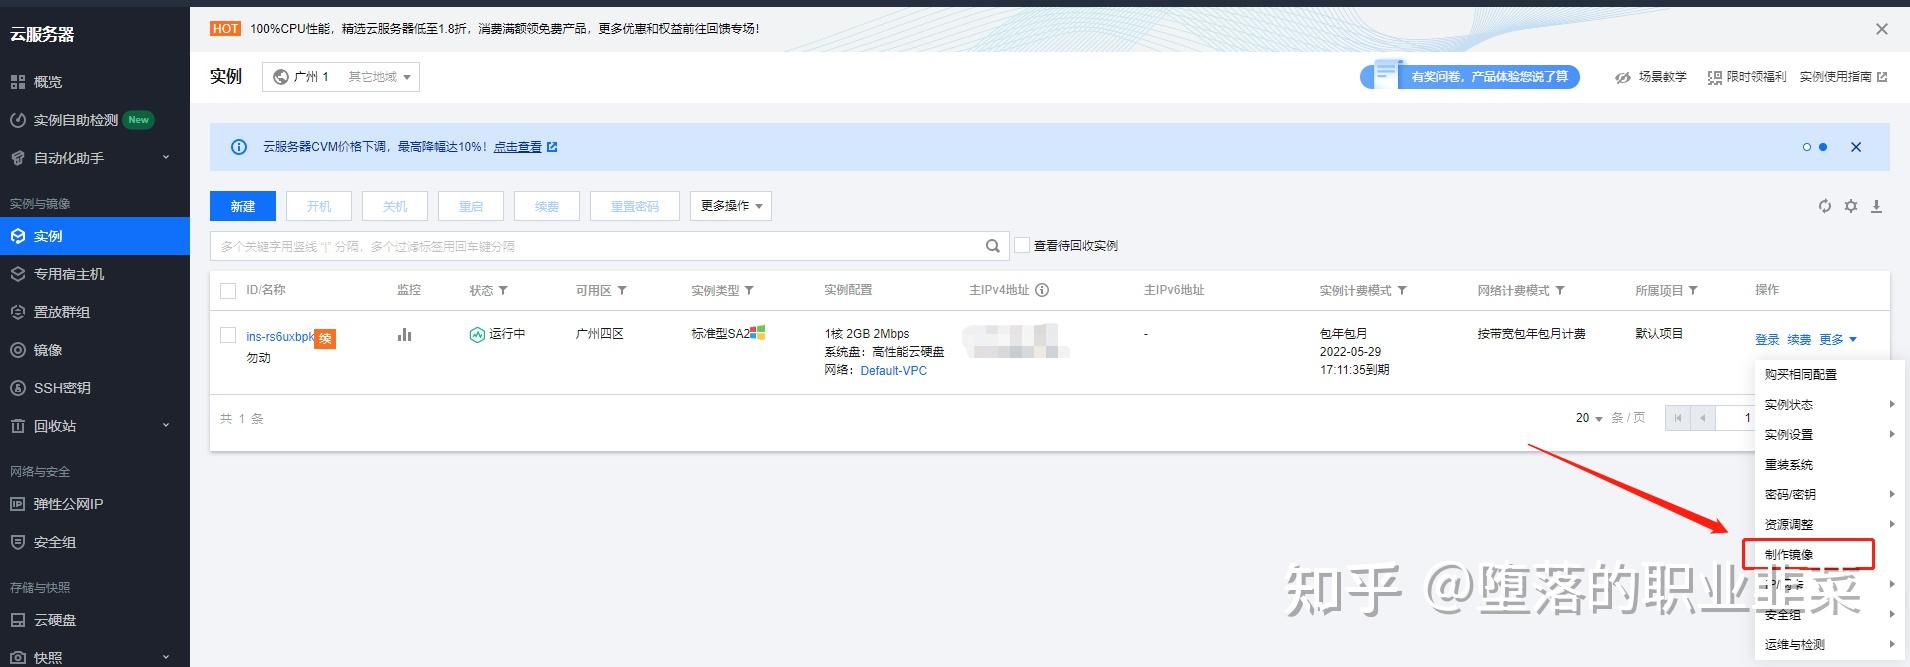Open table column settings gear
The width and height of the screenshot is (1910, 667).
tap(1851, 206)
